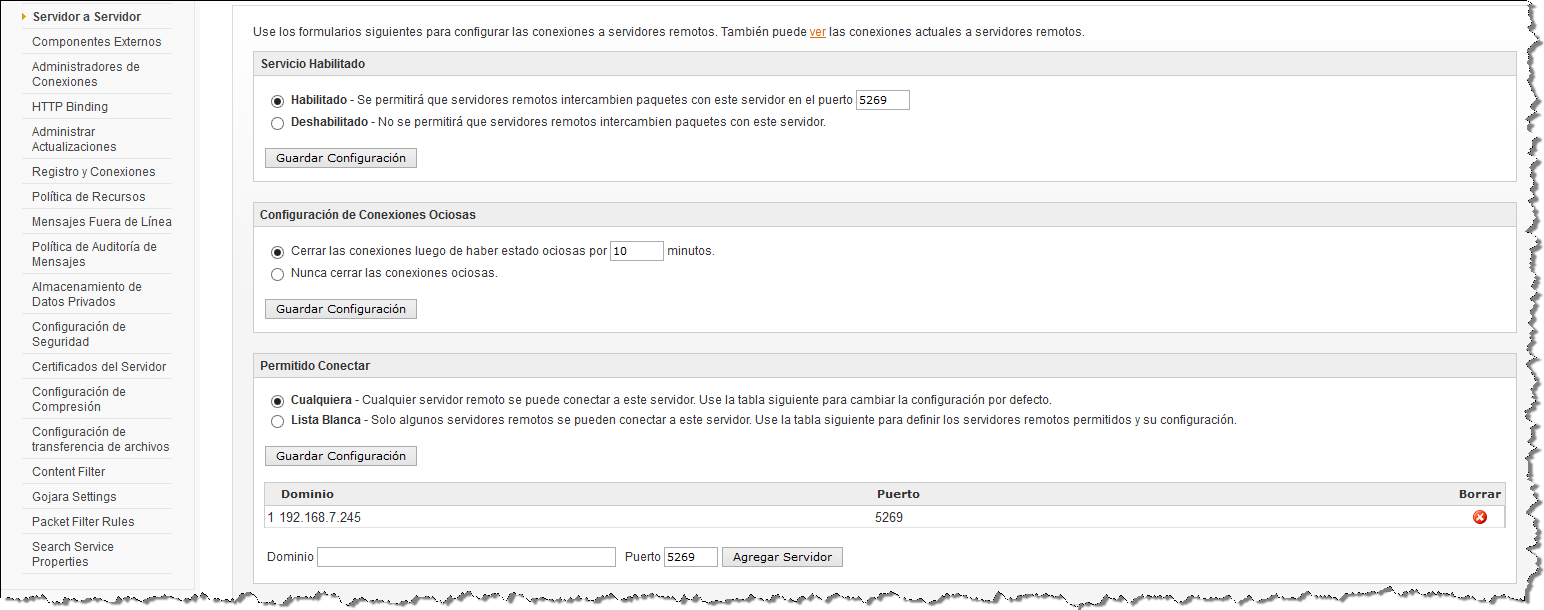
Task: Open Servidor a Servidor sidebar item
Action: [x=86, y=17]
